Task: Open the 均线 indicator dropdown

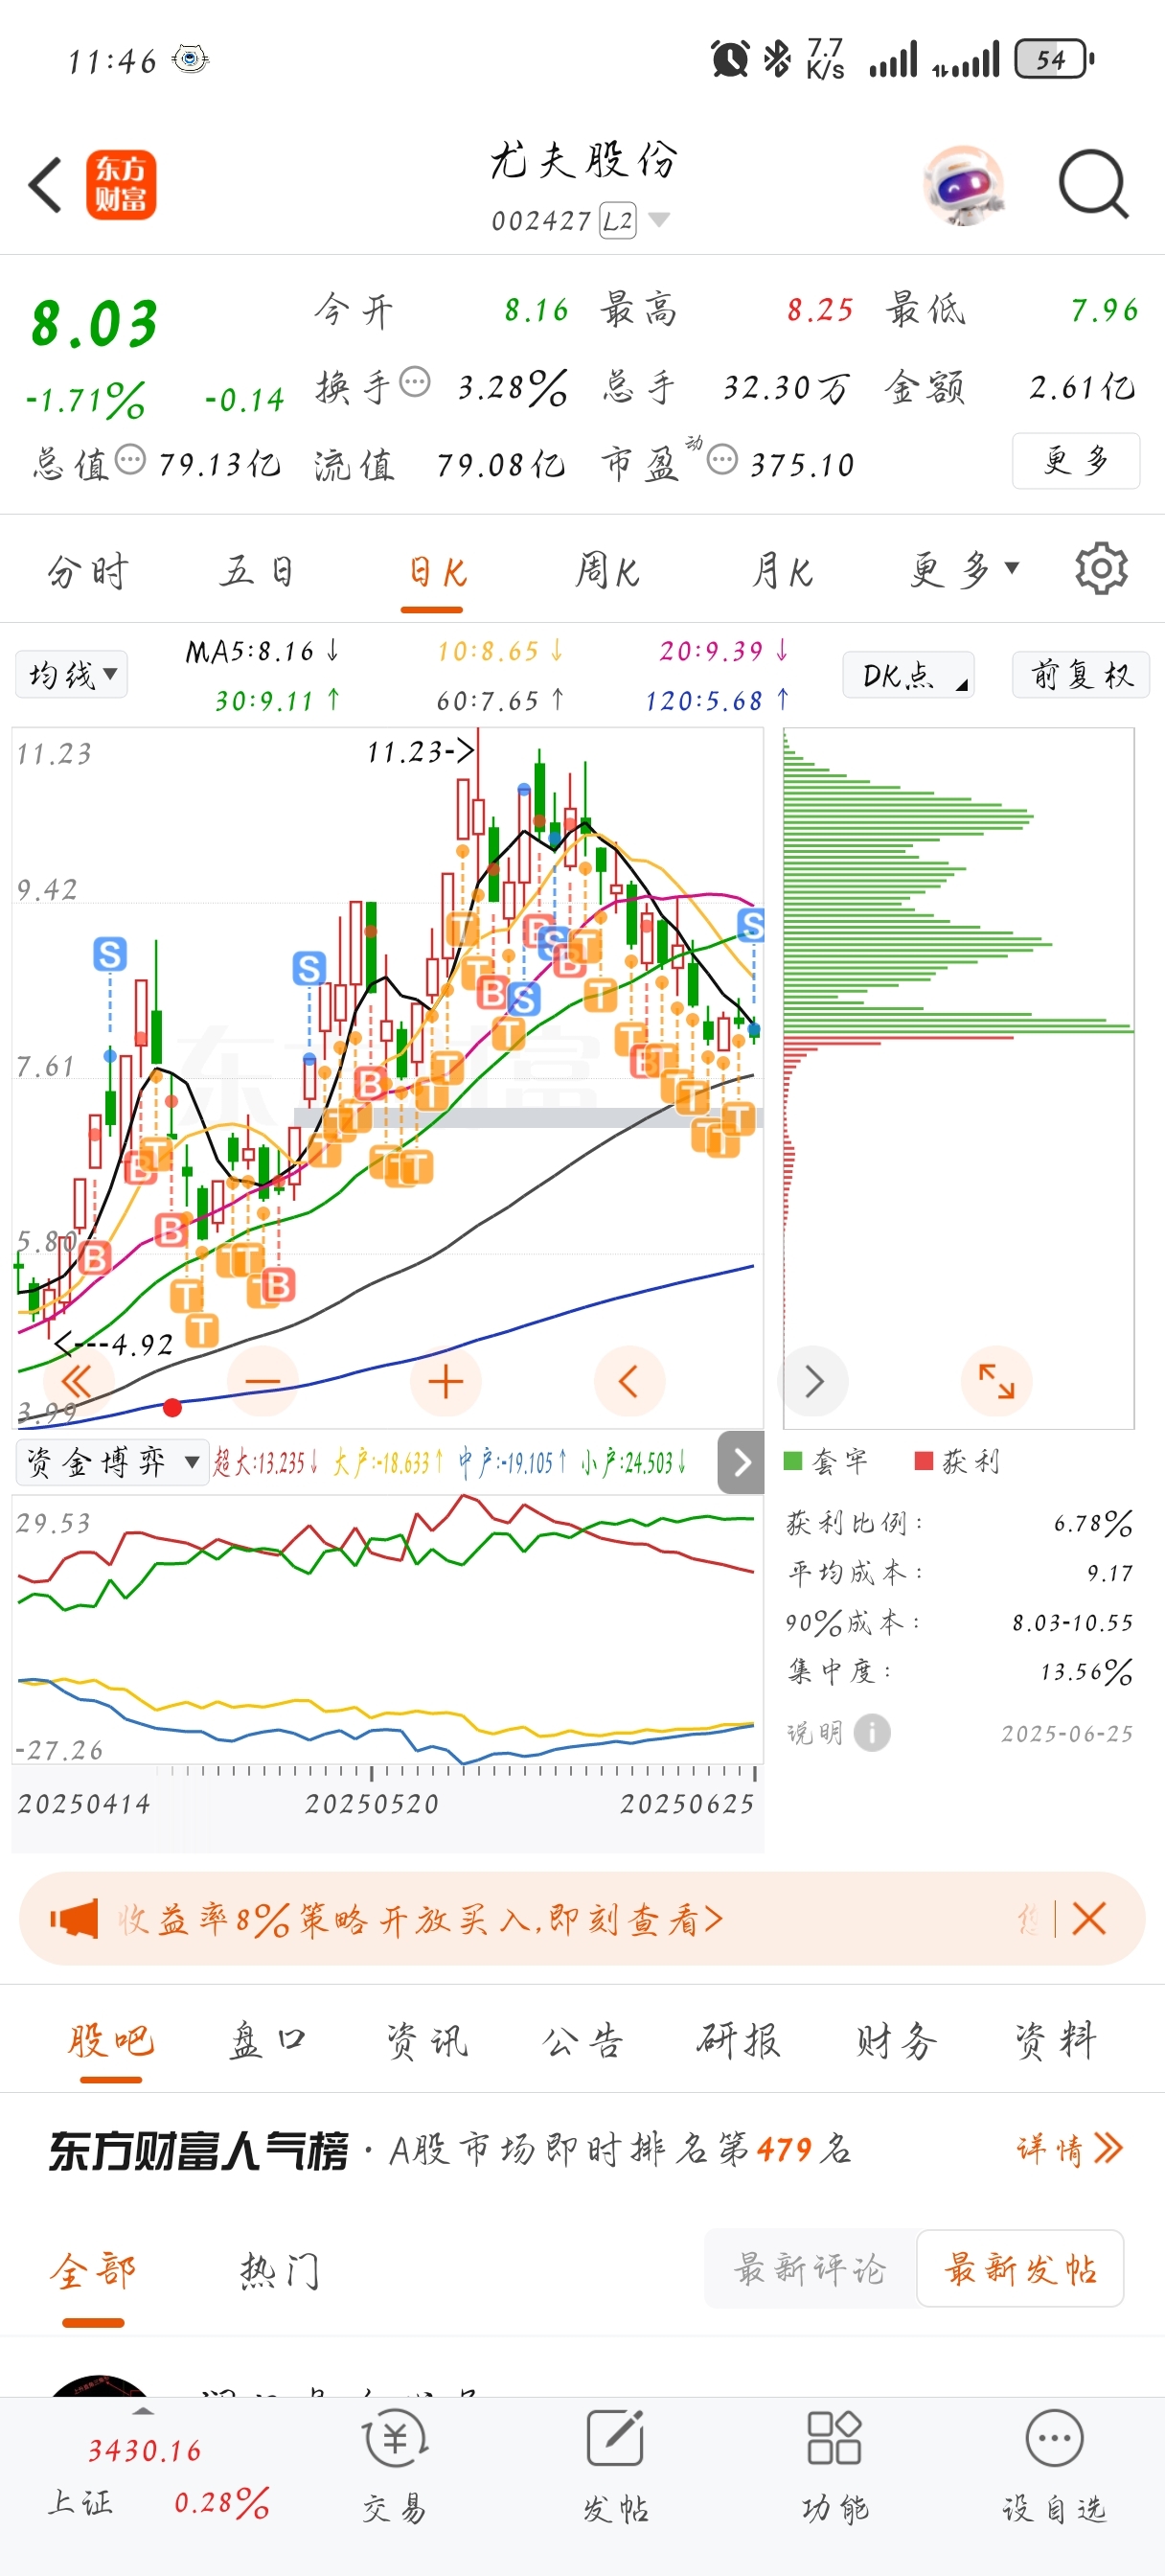Action: 72,674
